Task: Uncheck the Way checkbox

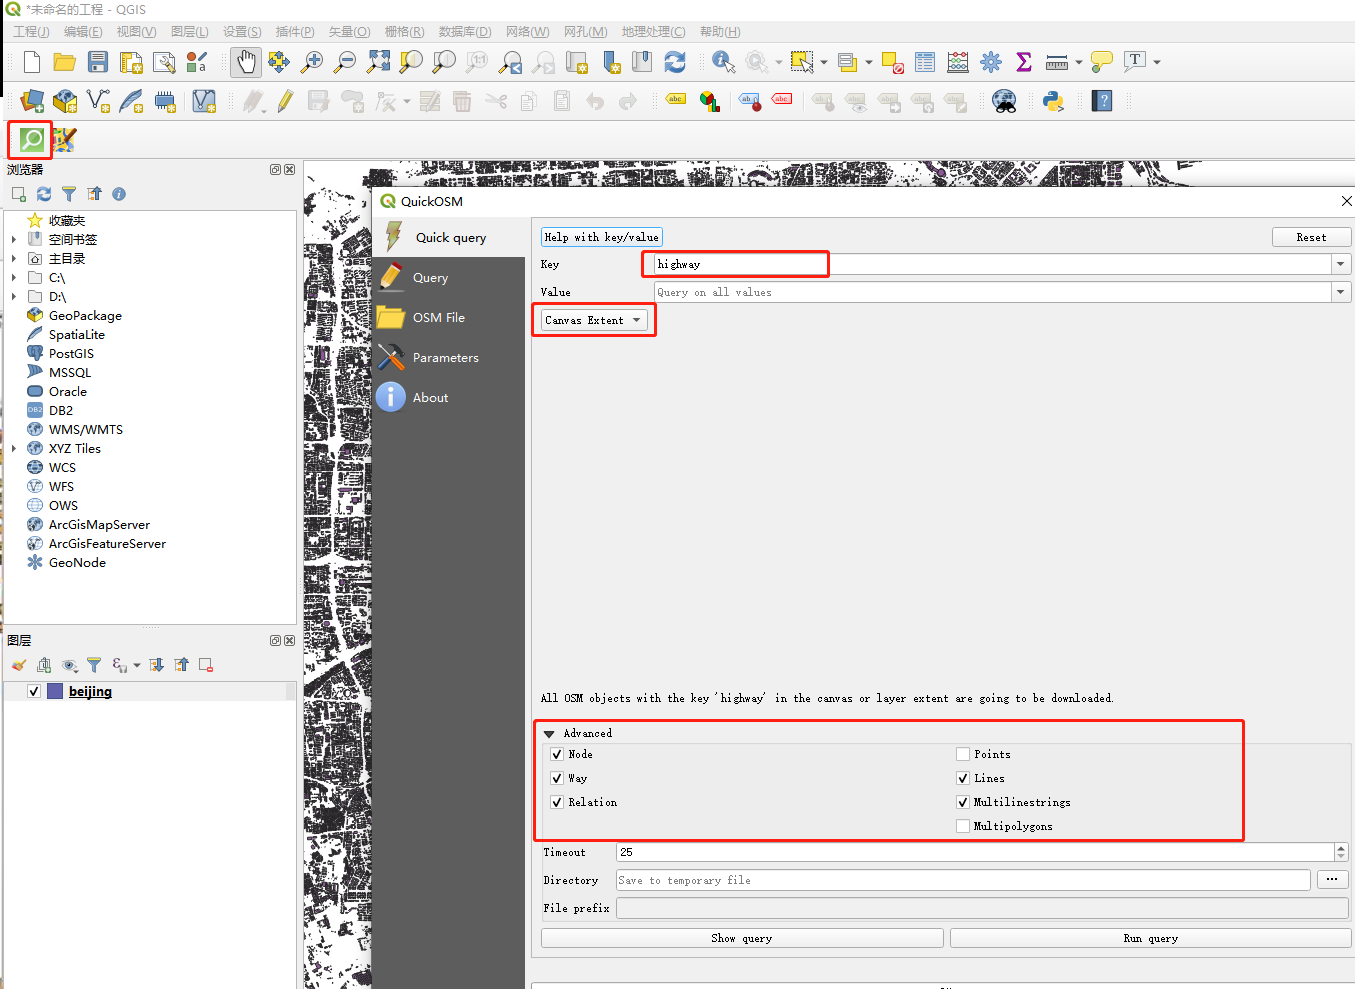Action: (557, 778)
